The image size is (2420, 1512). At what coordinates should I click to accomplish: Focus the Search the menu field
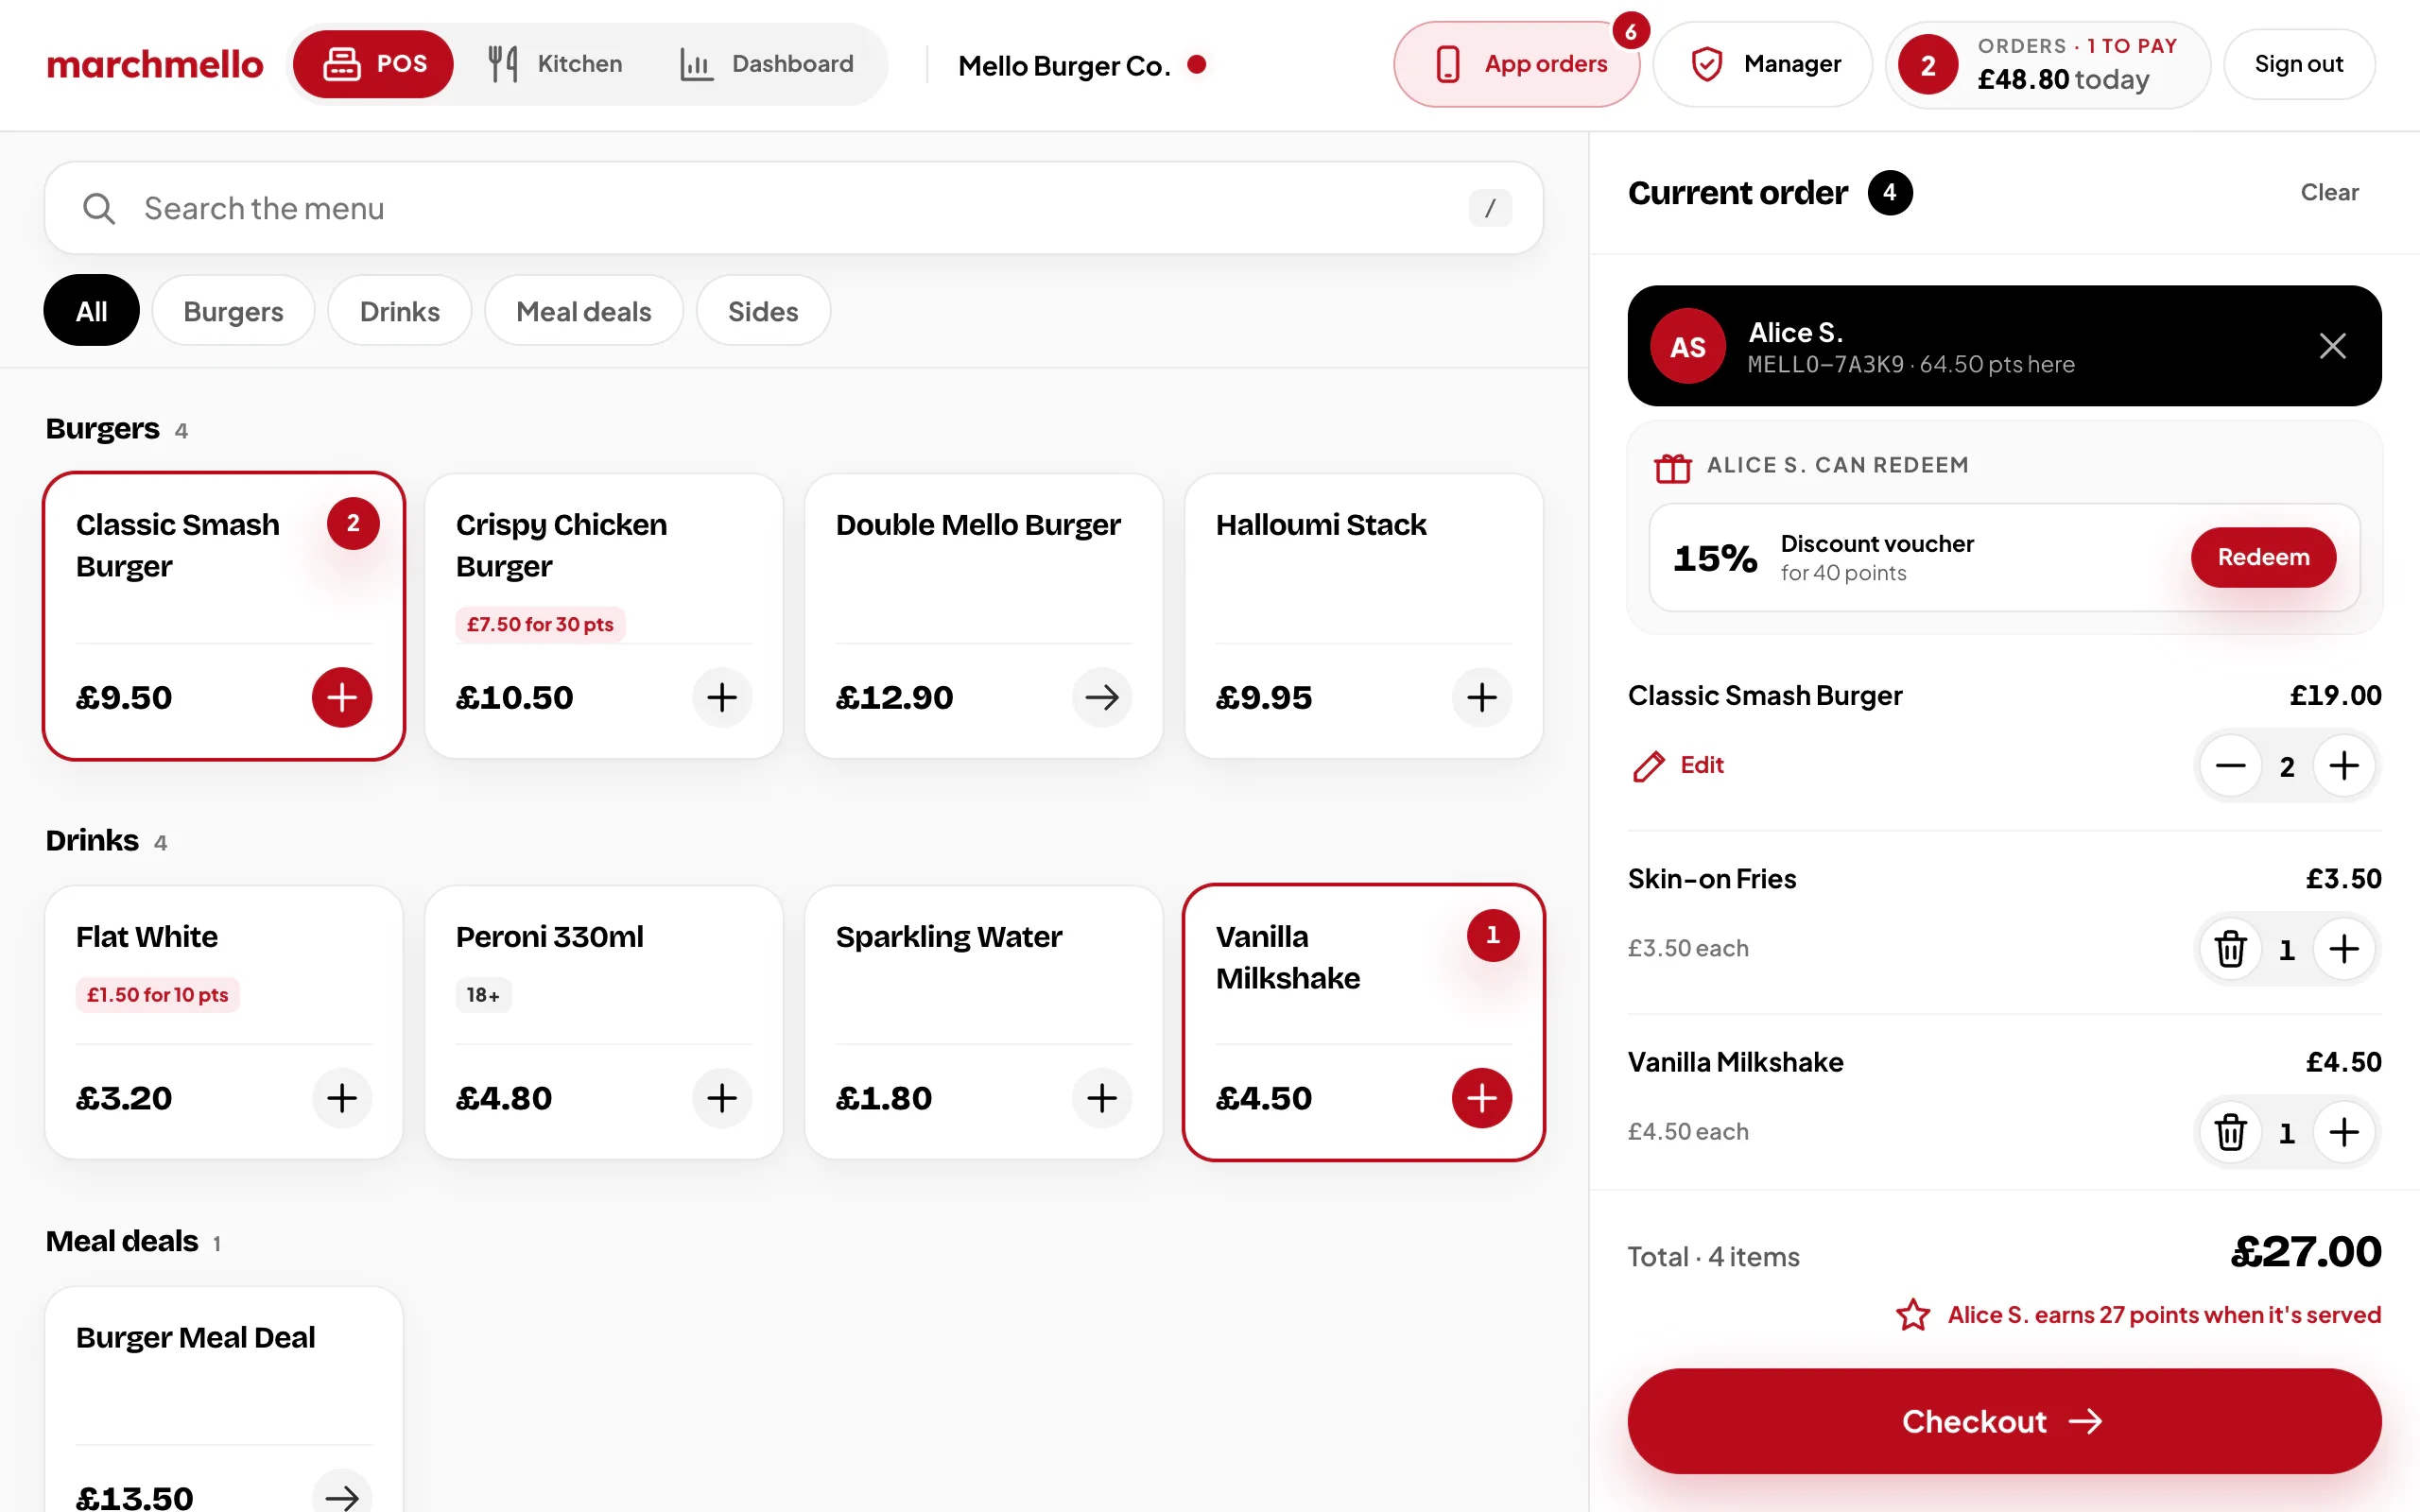[793, 208]
